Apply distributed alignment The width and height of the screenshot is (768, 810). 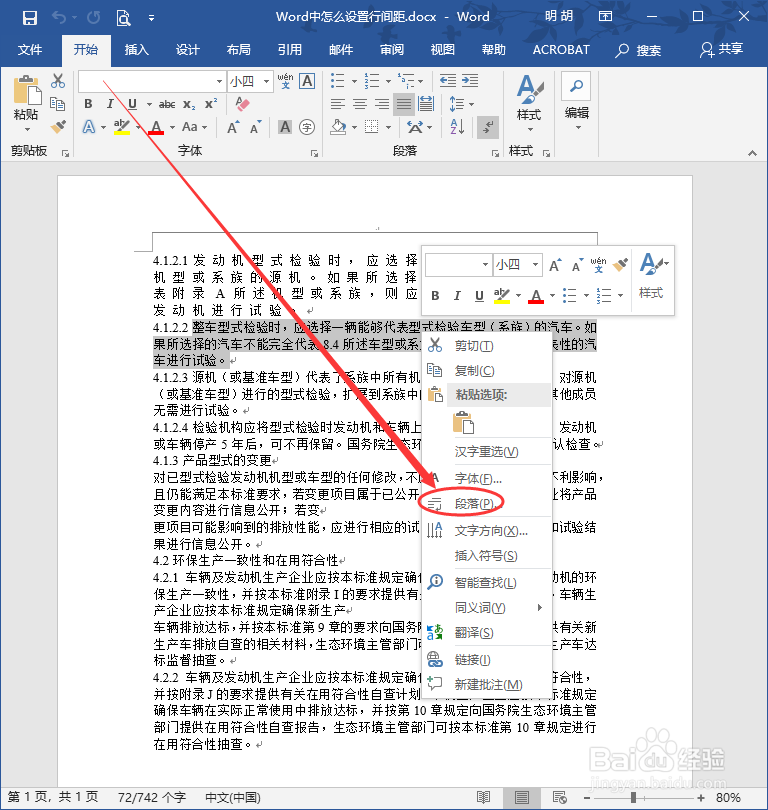[426, 104]
